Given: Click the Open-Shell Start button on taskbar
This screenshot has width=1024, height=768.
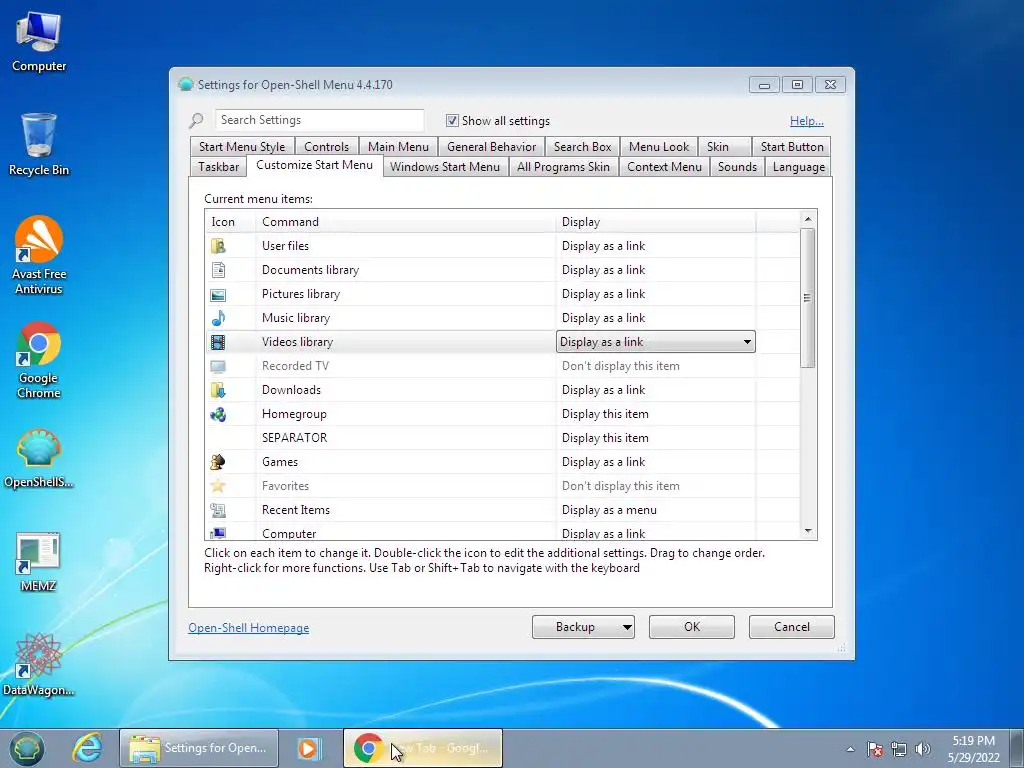Looking at the screenshot, I should click(x=26, y=748).
